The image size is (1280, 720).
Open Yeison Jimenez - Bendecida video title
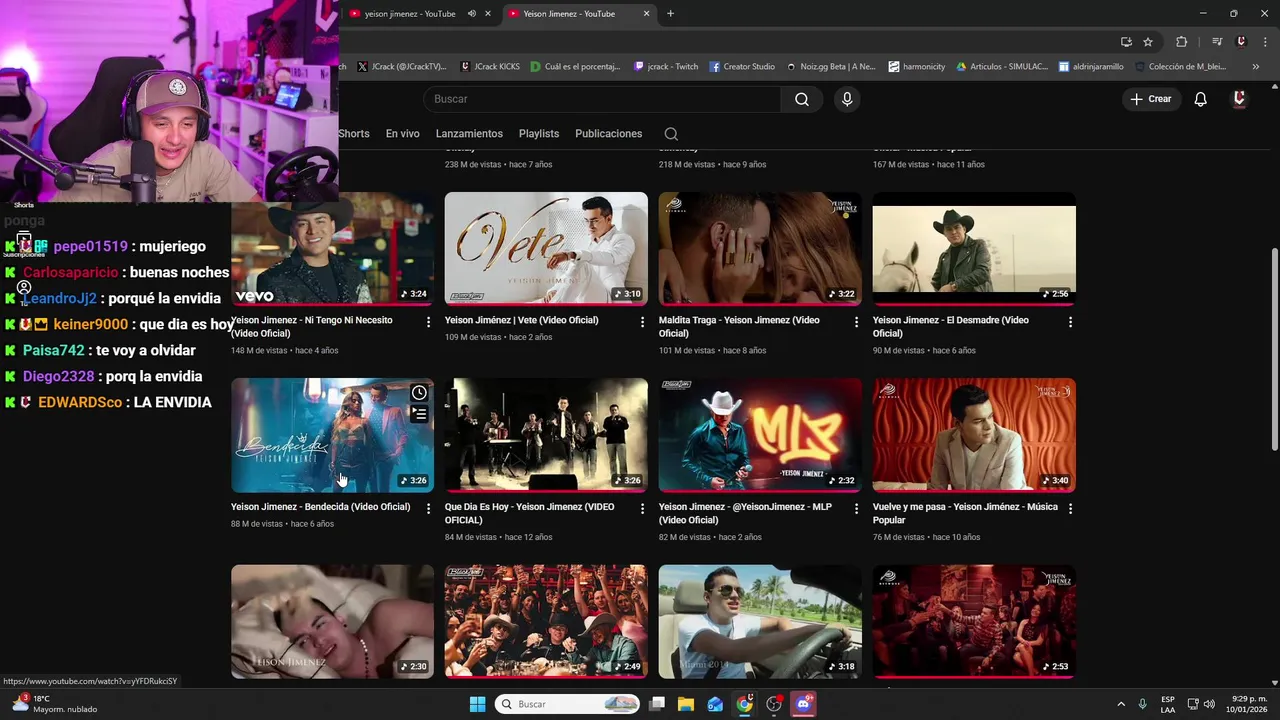click(320, 507)
